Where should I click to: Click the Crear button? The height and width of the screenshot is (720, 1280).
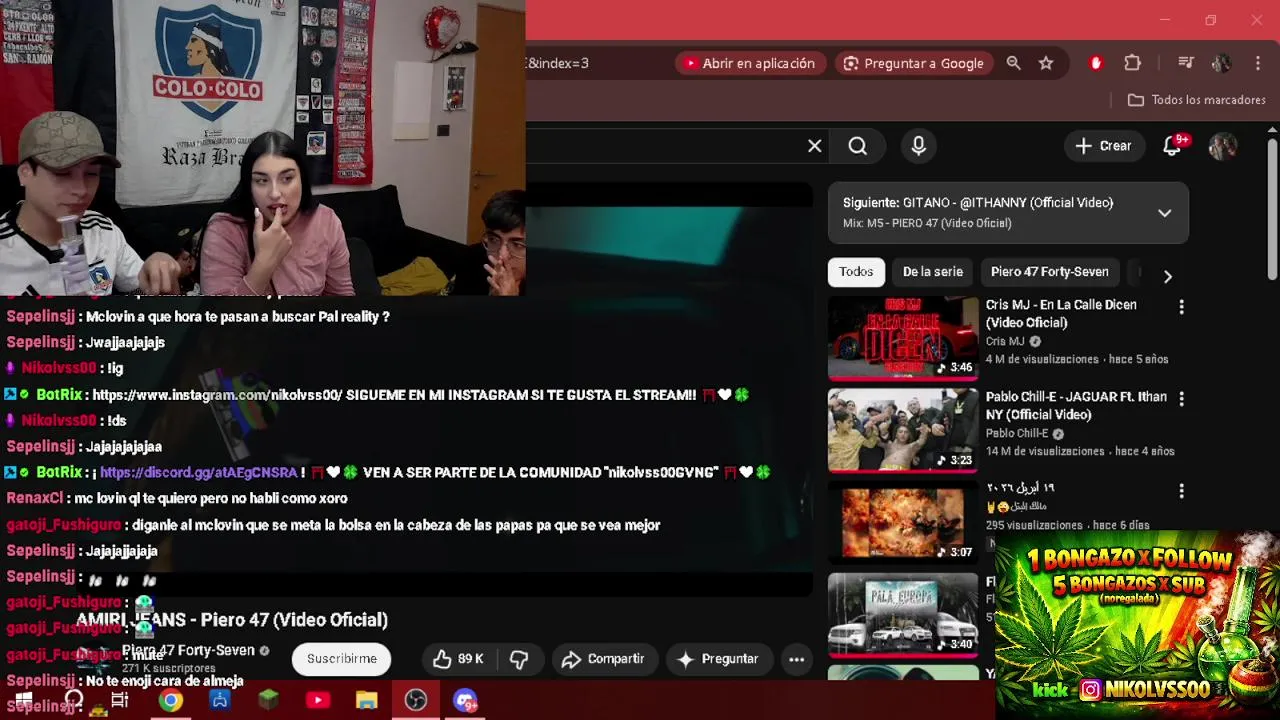pos(1103,146)
